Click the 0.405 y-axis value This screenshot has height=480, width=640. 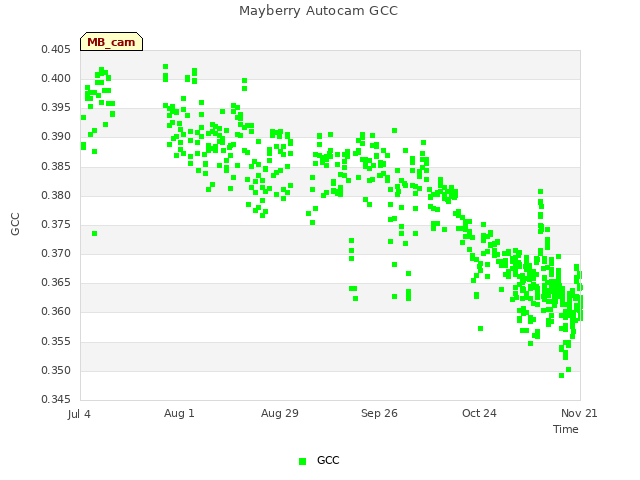56,49
